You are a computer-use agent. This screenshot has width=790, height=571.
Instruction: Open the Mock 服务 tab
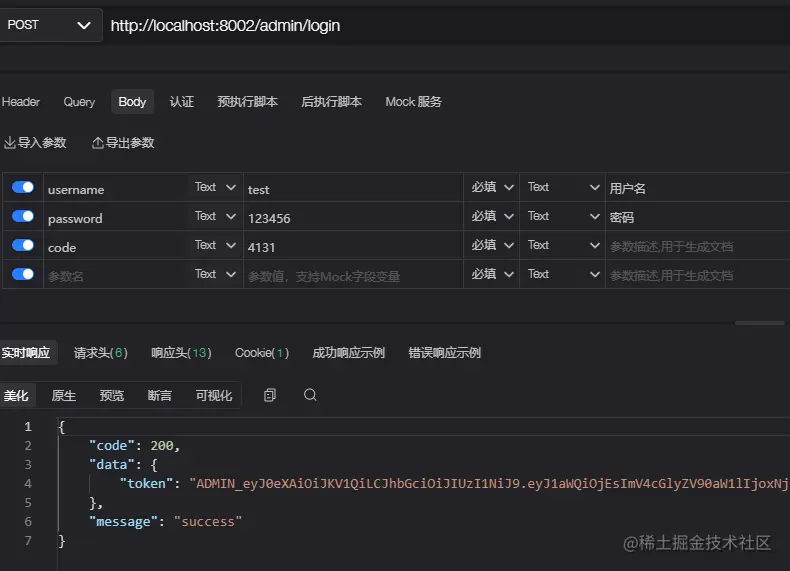point(414,102)
